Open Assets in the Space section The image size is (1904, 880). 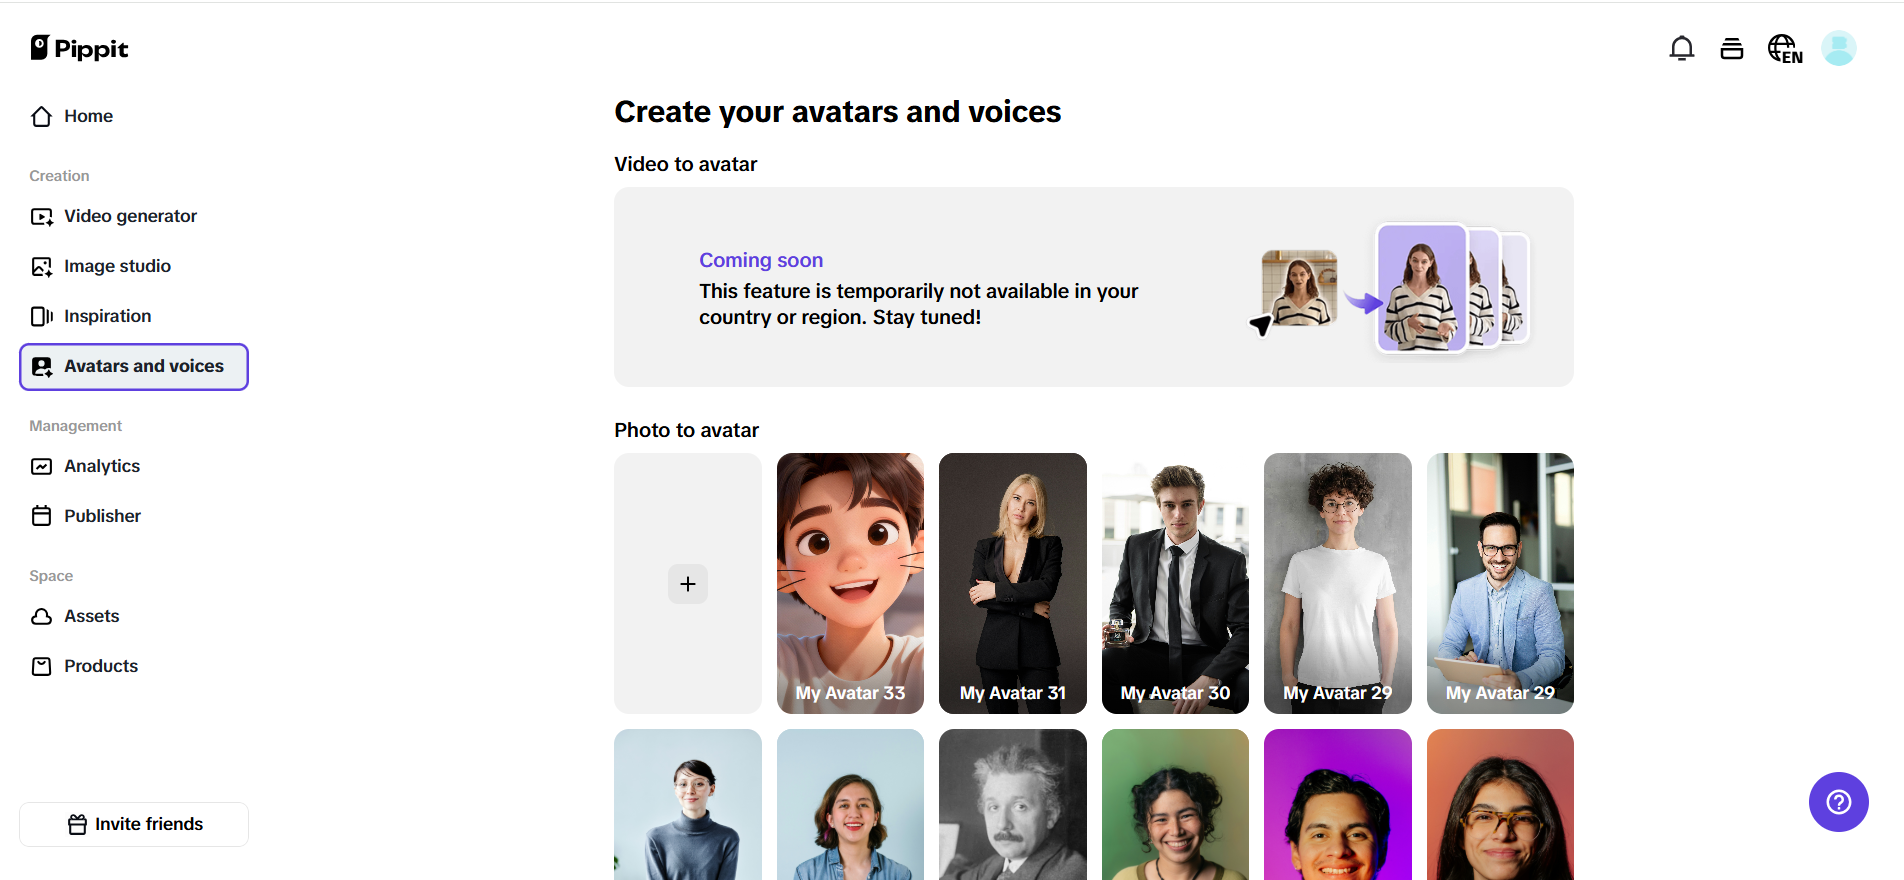91,616
